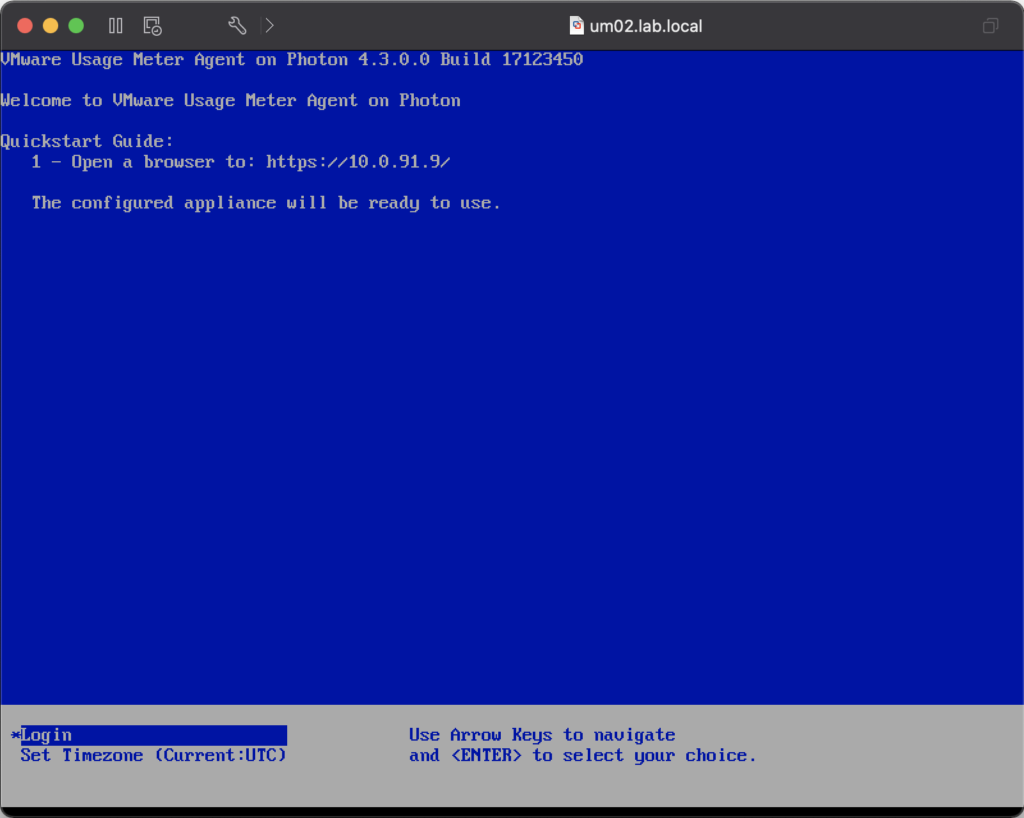Pause the virtual machine with the pause icon

[x=116, y=25]
